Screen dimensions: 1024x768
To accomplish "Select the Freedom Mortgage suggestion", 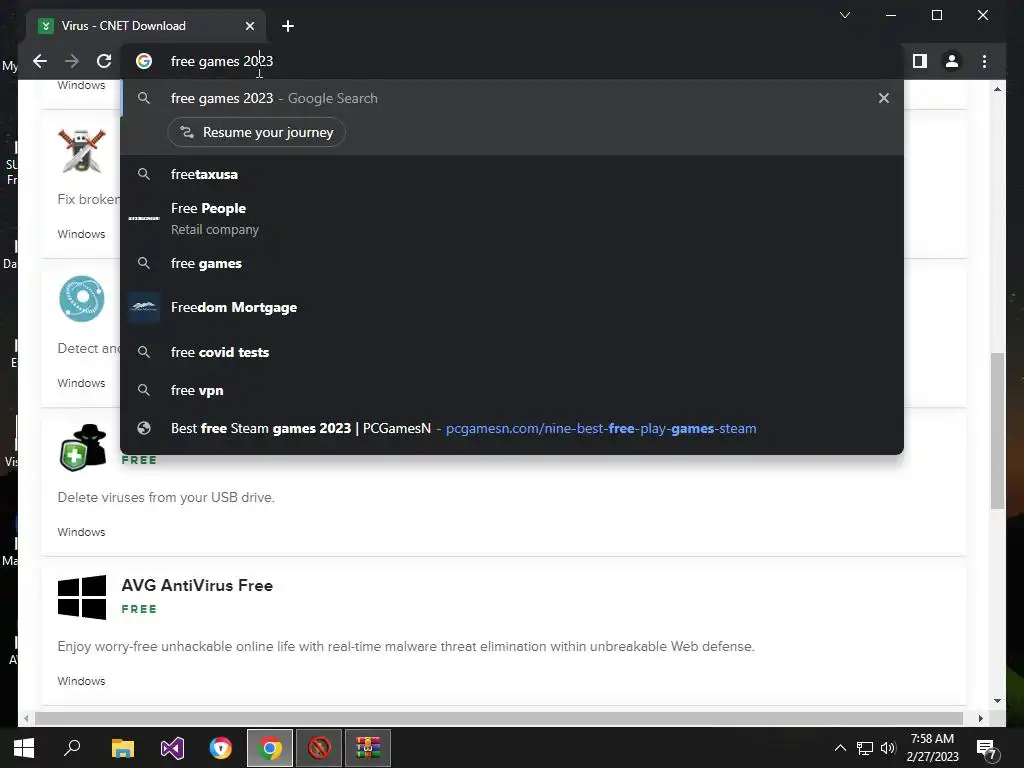I will point(512,308).
